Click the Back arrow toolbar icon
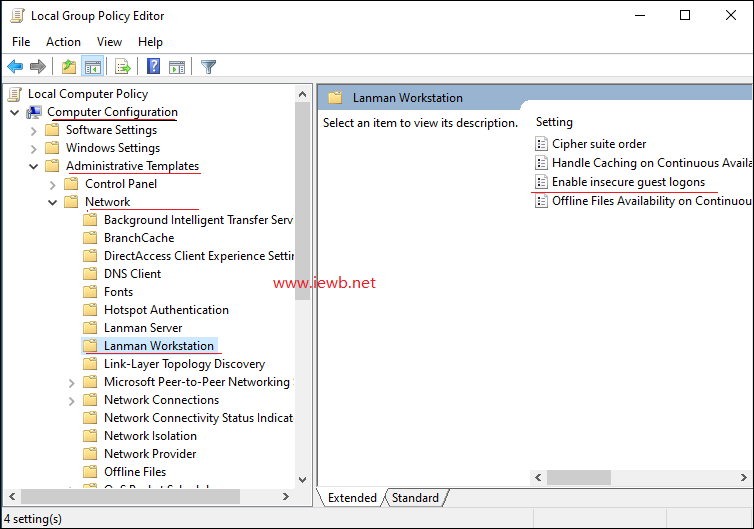The width and height of the screenshot is (754, 529). (x=15, y=66)
